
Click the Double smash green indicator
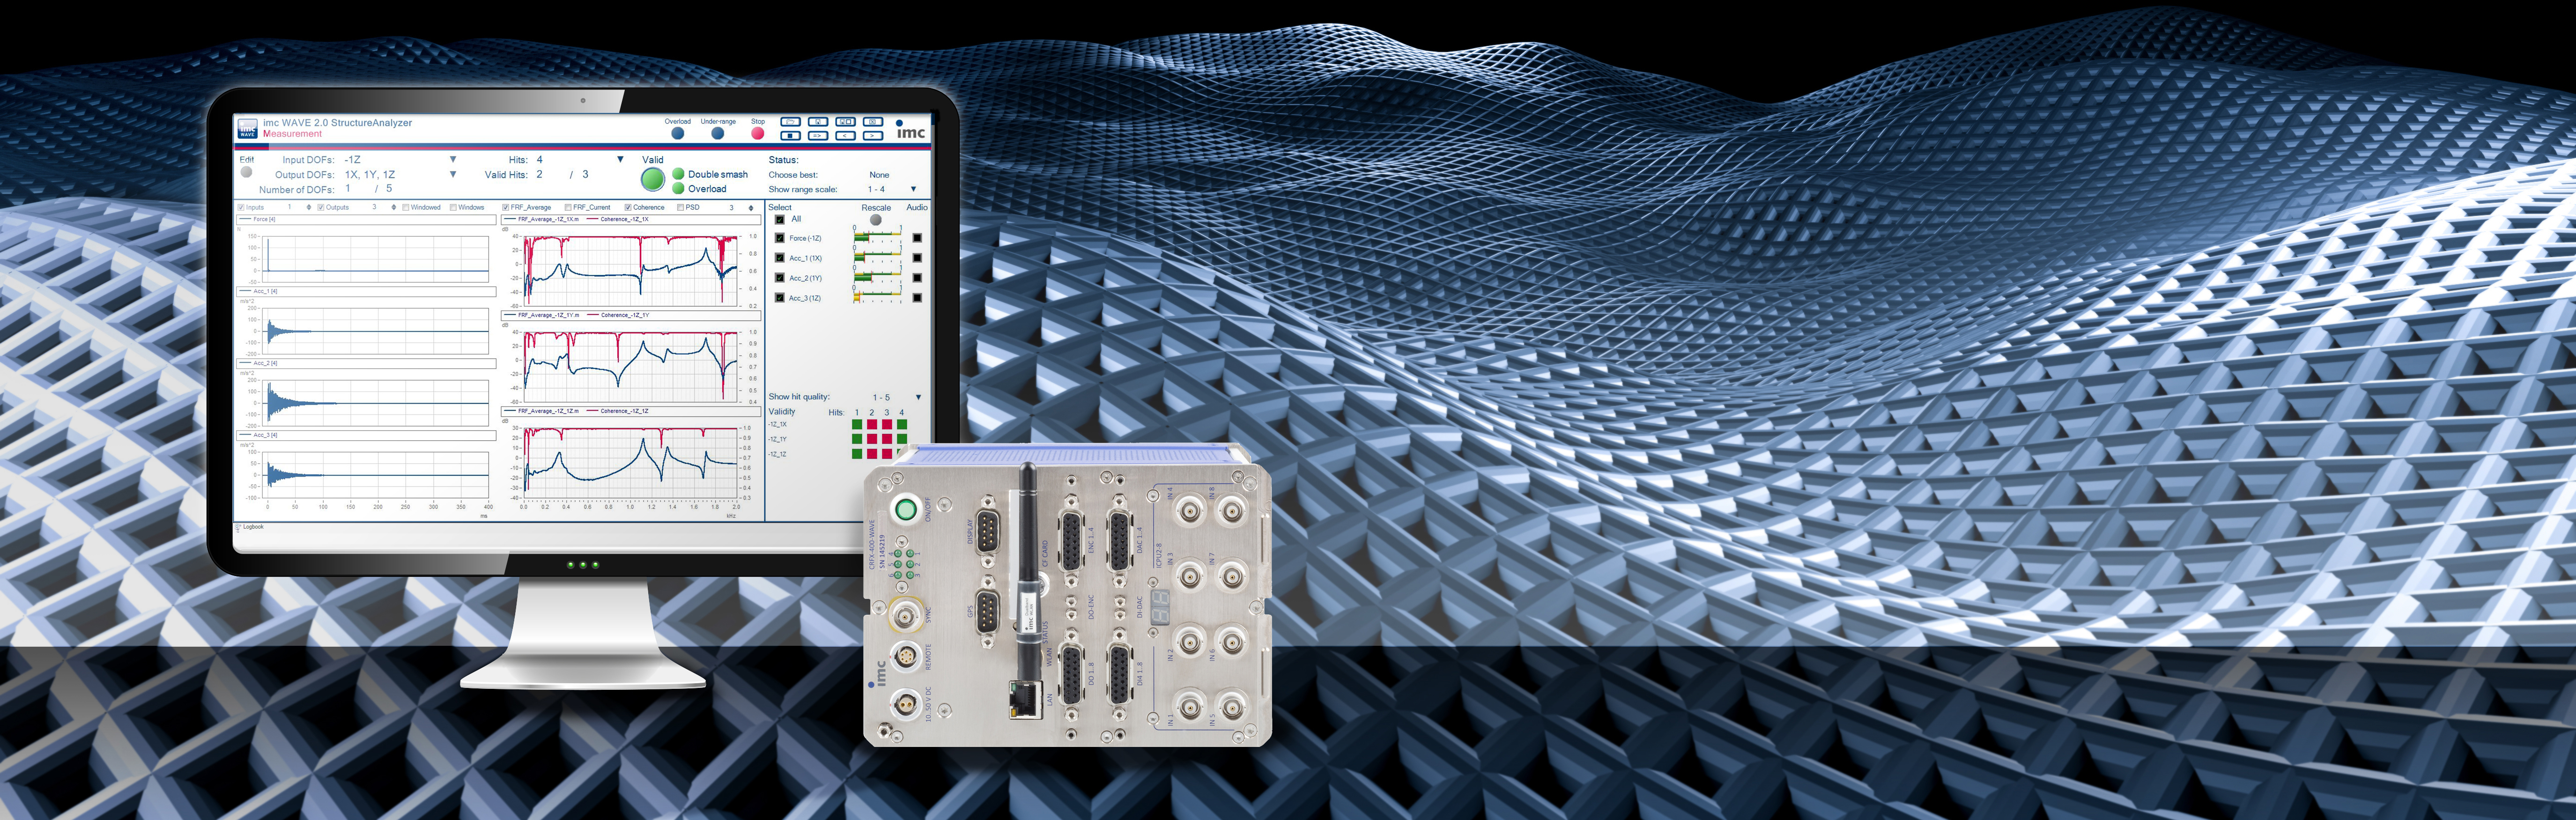(678, 174)
